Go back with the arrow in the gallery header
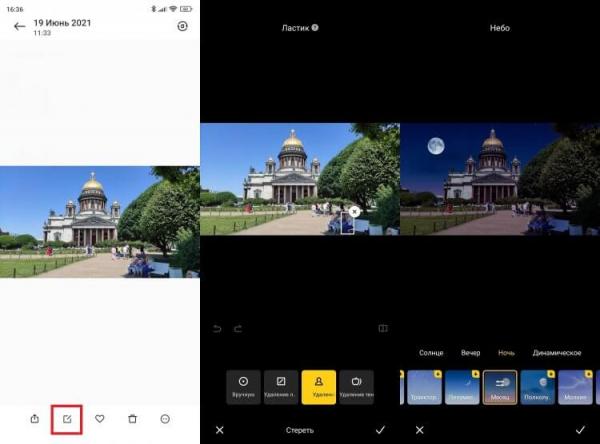This screenshot has width=600, height=444. pyautogui.click(x=20, y=26)
